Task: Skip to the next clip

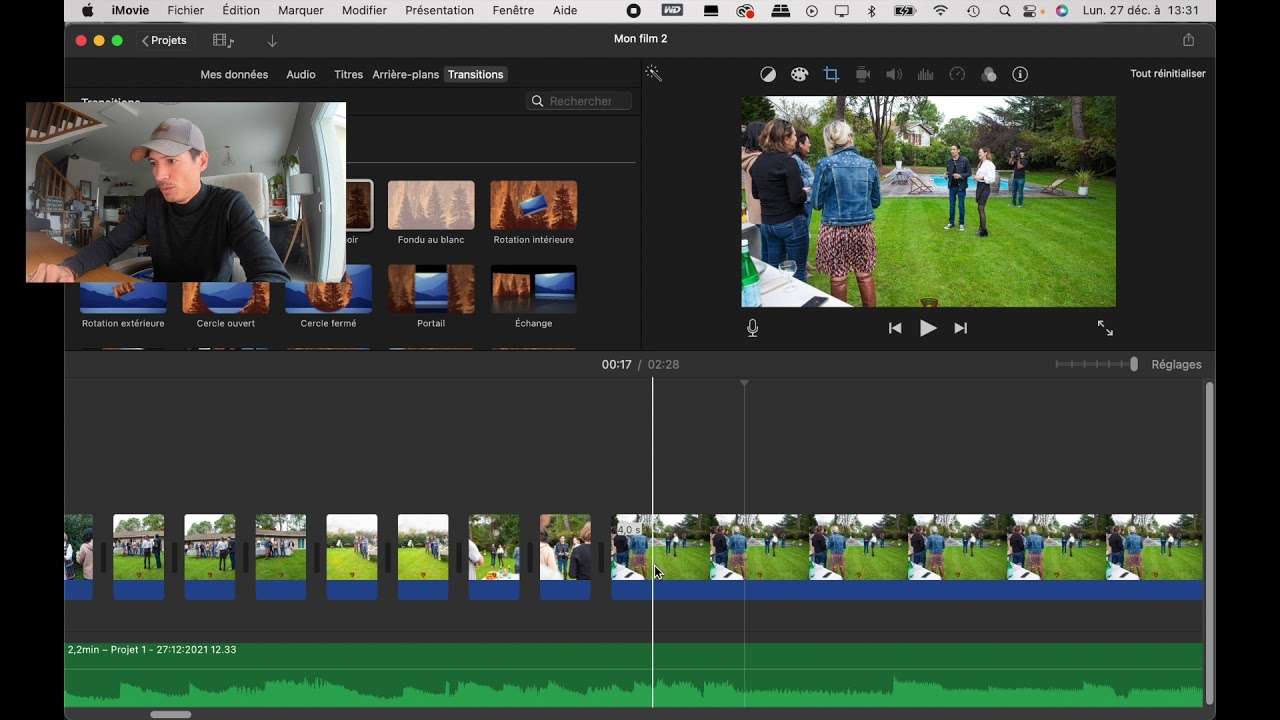Action: [961, 328]
